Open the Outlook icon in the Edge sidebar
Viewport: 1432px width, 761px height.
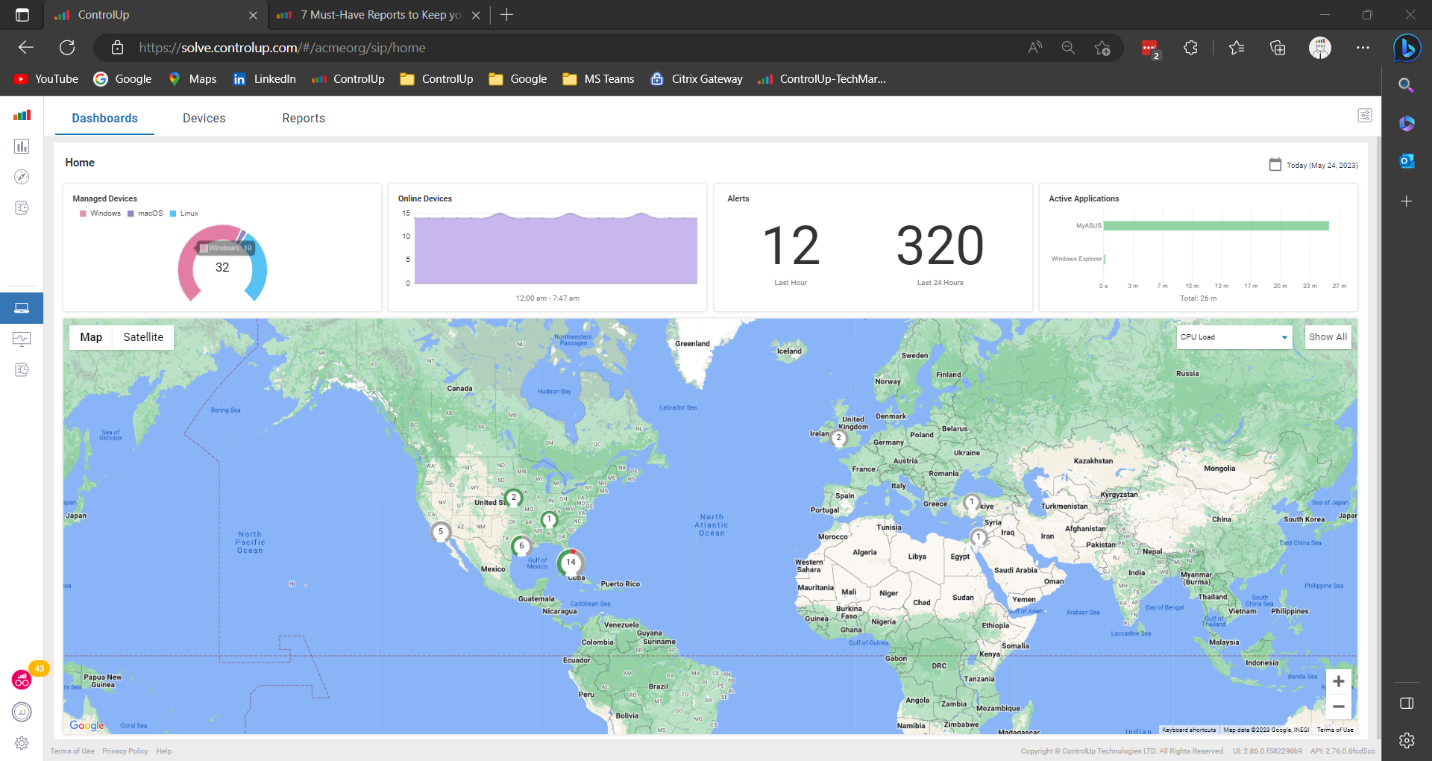[1406, 161]
